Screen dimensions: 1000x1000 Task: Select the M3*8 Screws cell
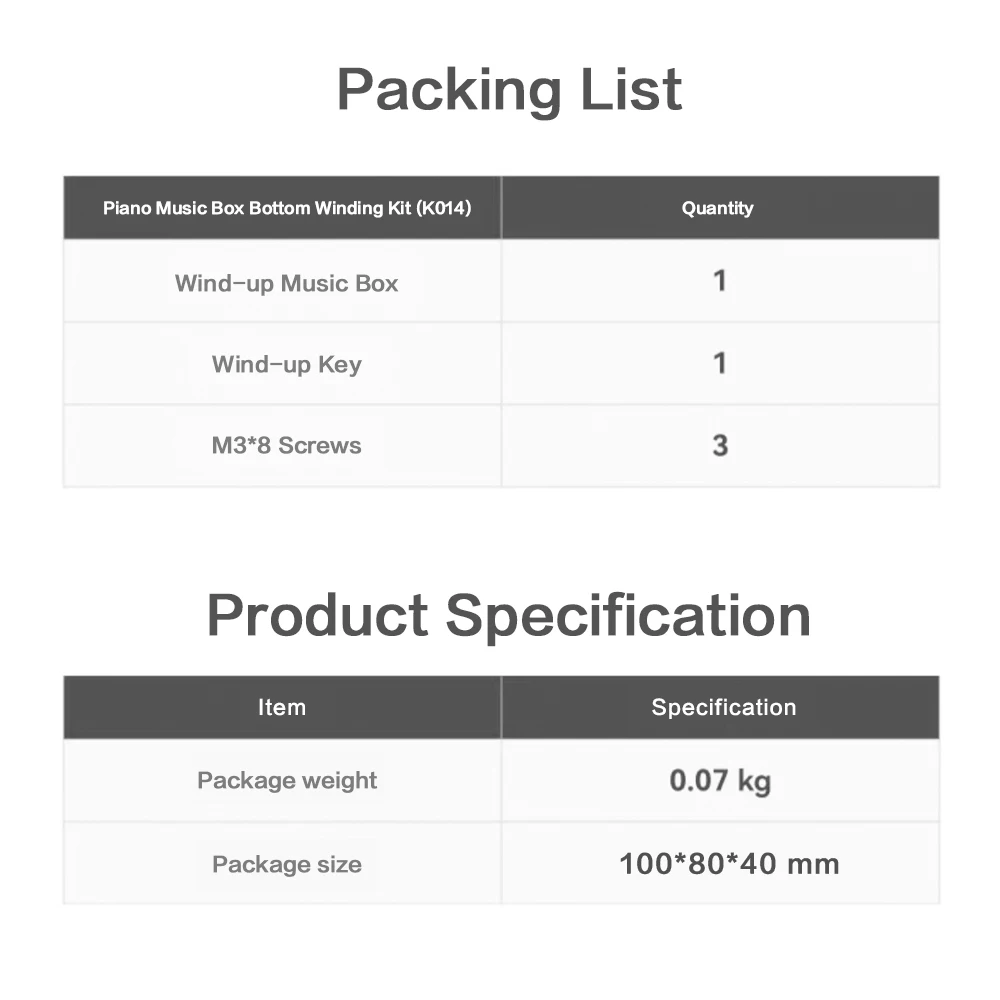(x=286, y=445)
